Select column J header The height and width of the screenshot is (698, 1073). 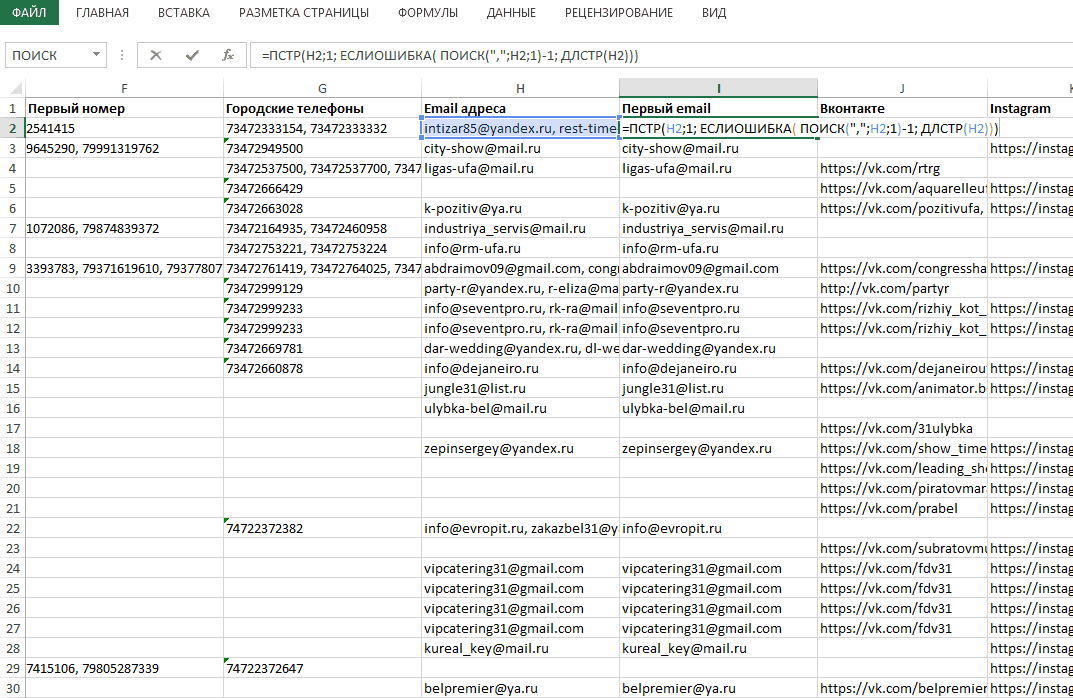[902, 88]
